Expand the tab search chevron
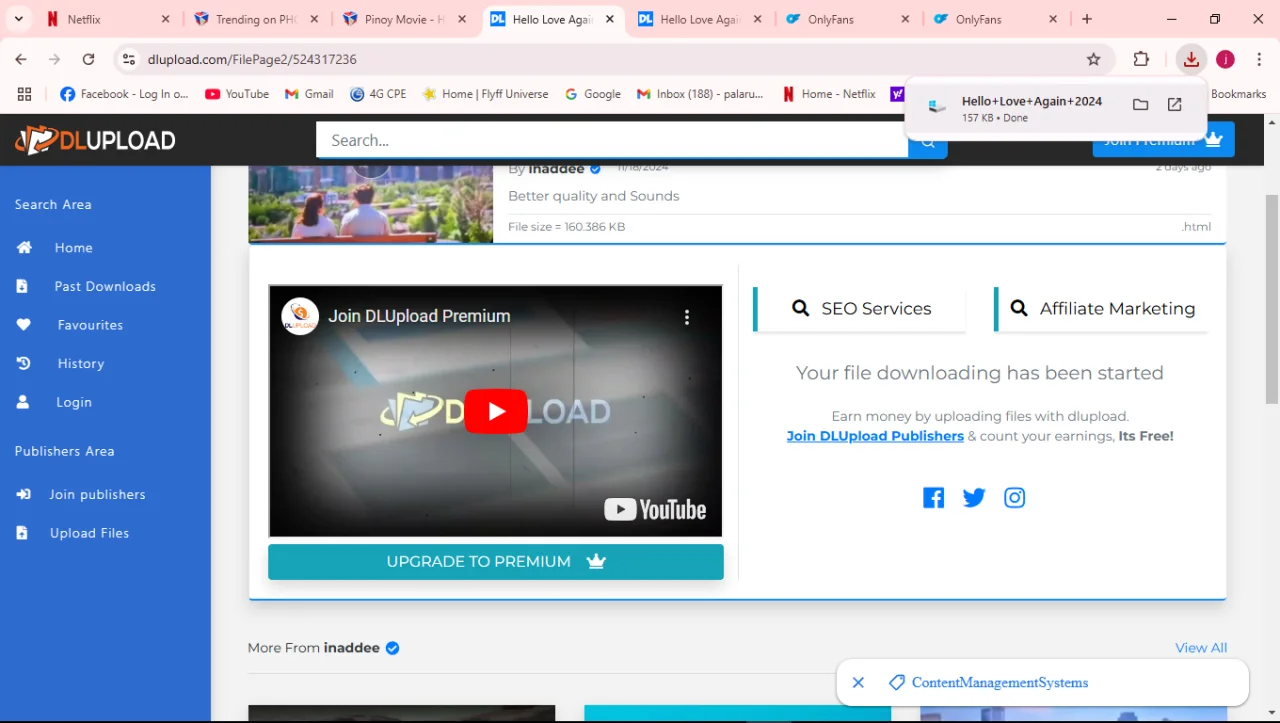 (x=18, y=19)
